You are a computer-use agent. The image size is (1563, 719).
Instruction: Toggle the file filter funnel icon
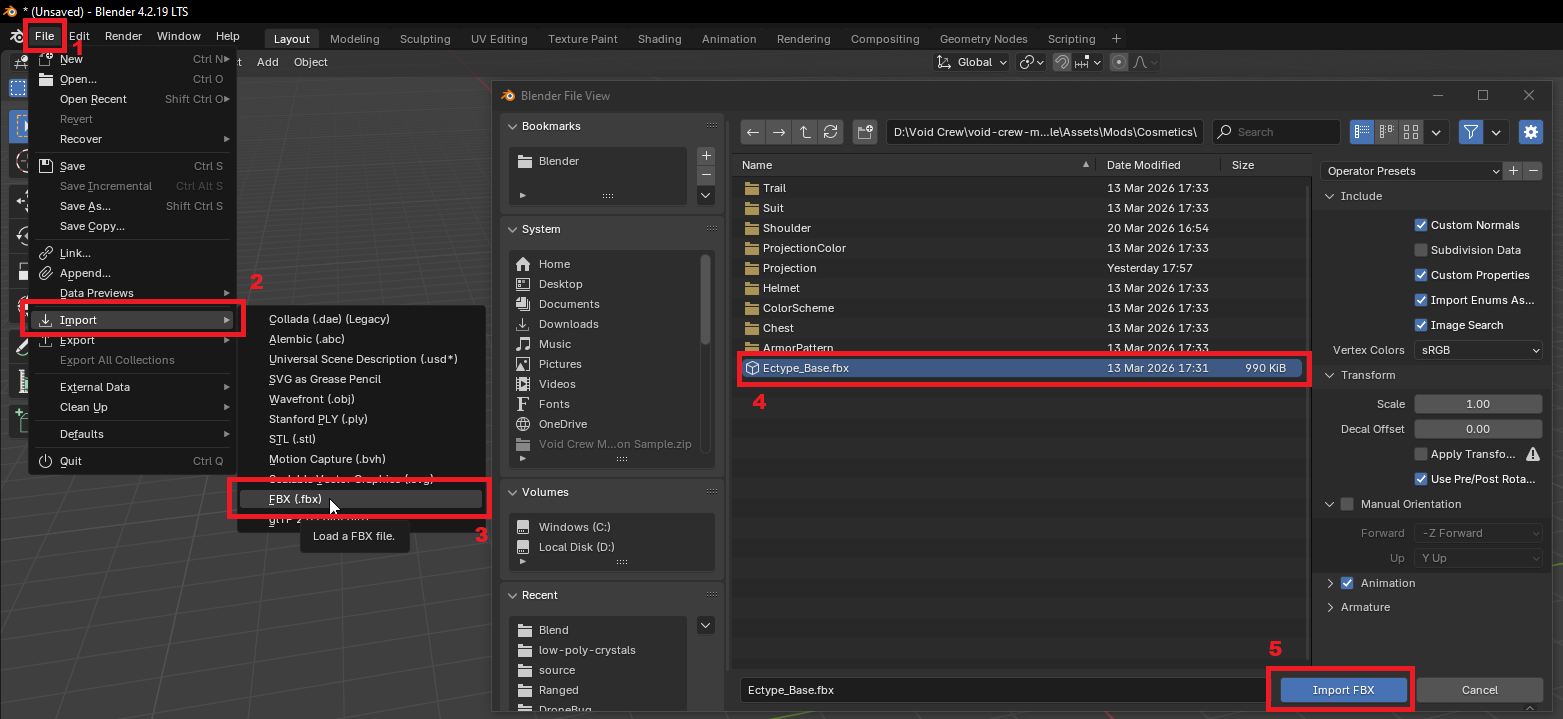[x=1470, y=132]
